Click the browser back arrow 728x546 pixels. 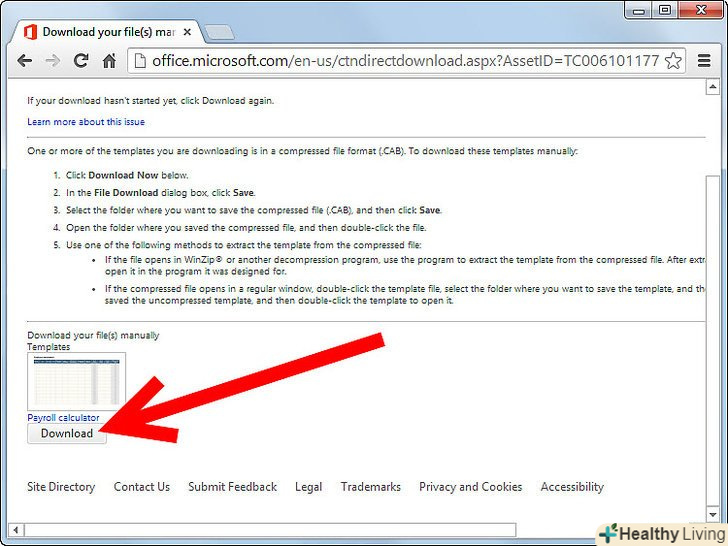coord(25,61)
